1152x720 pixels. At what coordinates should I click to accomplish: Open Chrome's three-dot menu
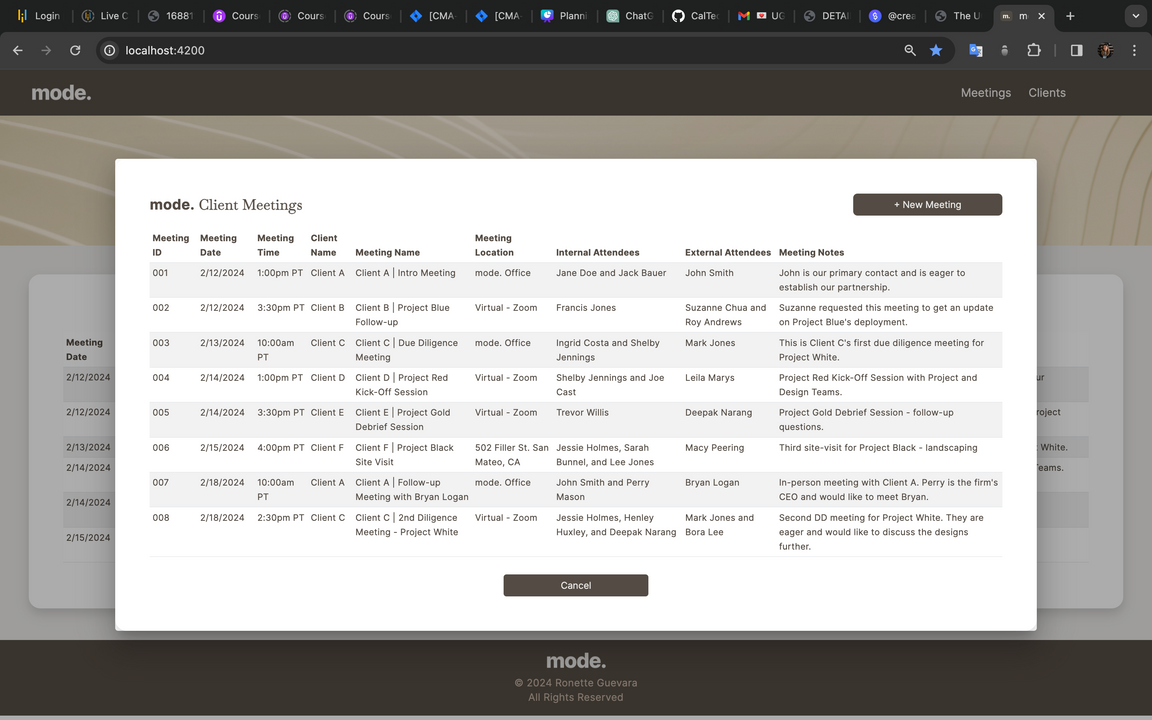pyautogui.click(x=1134, y=50)
